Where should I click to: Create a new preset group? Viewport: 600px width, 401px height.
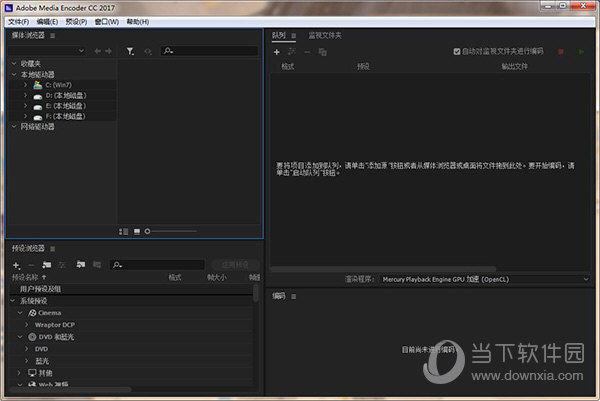47,264
